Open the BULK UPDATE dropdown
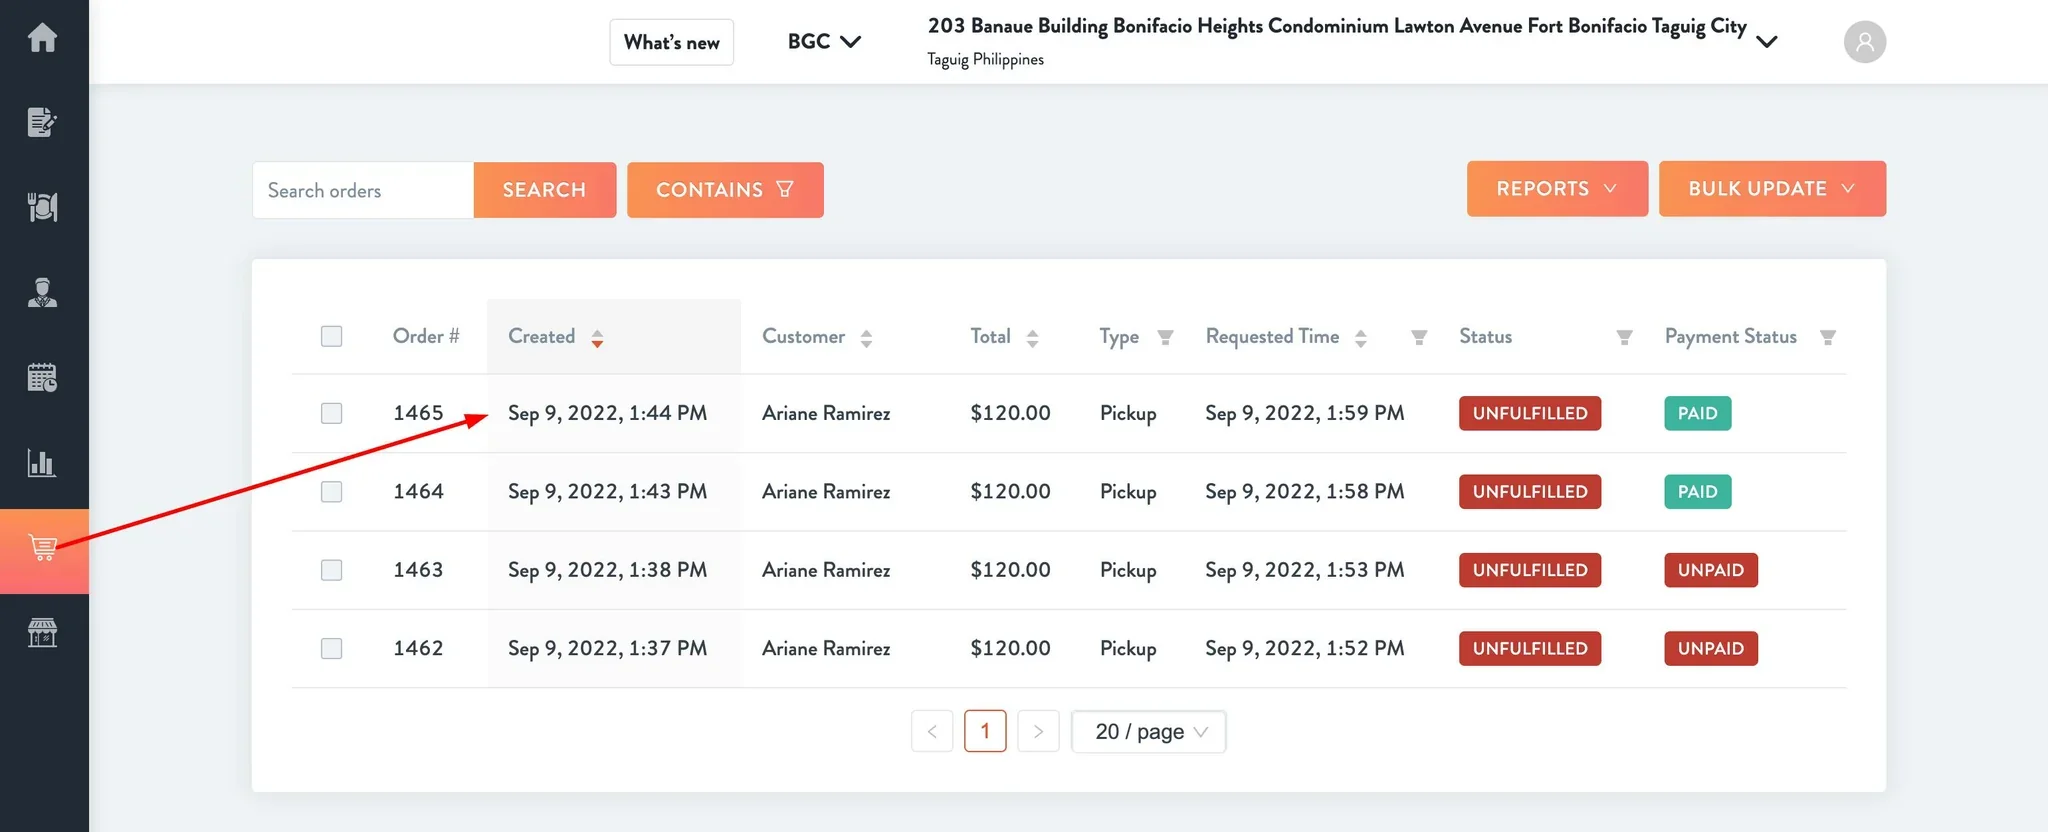Screen dimensions: 2048x832 1772,189
